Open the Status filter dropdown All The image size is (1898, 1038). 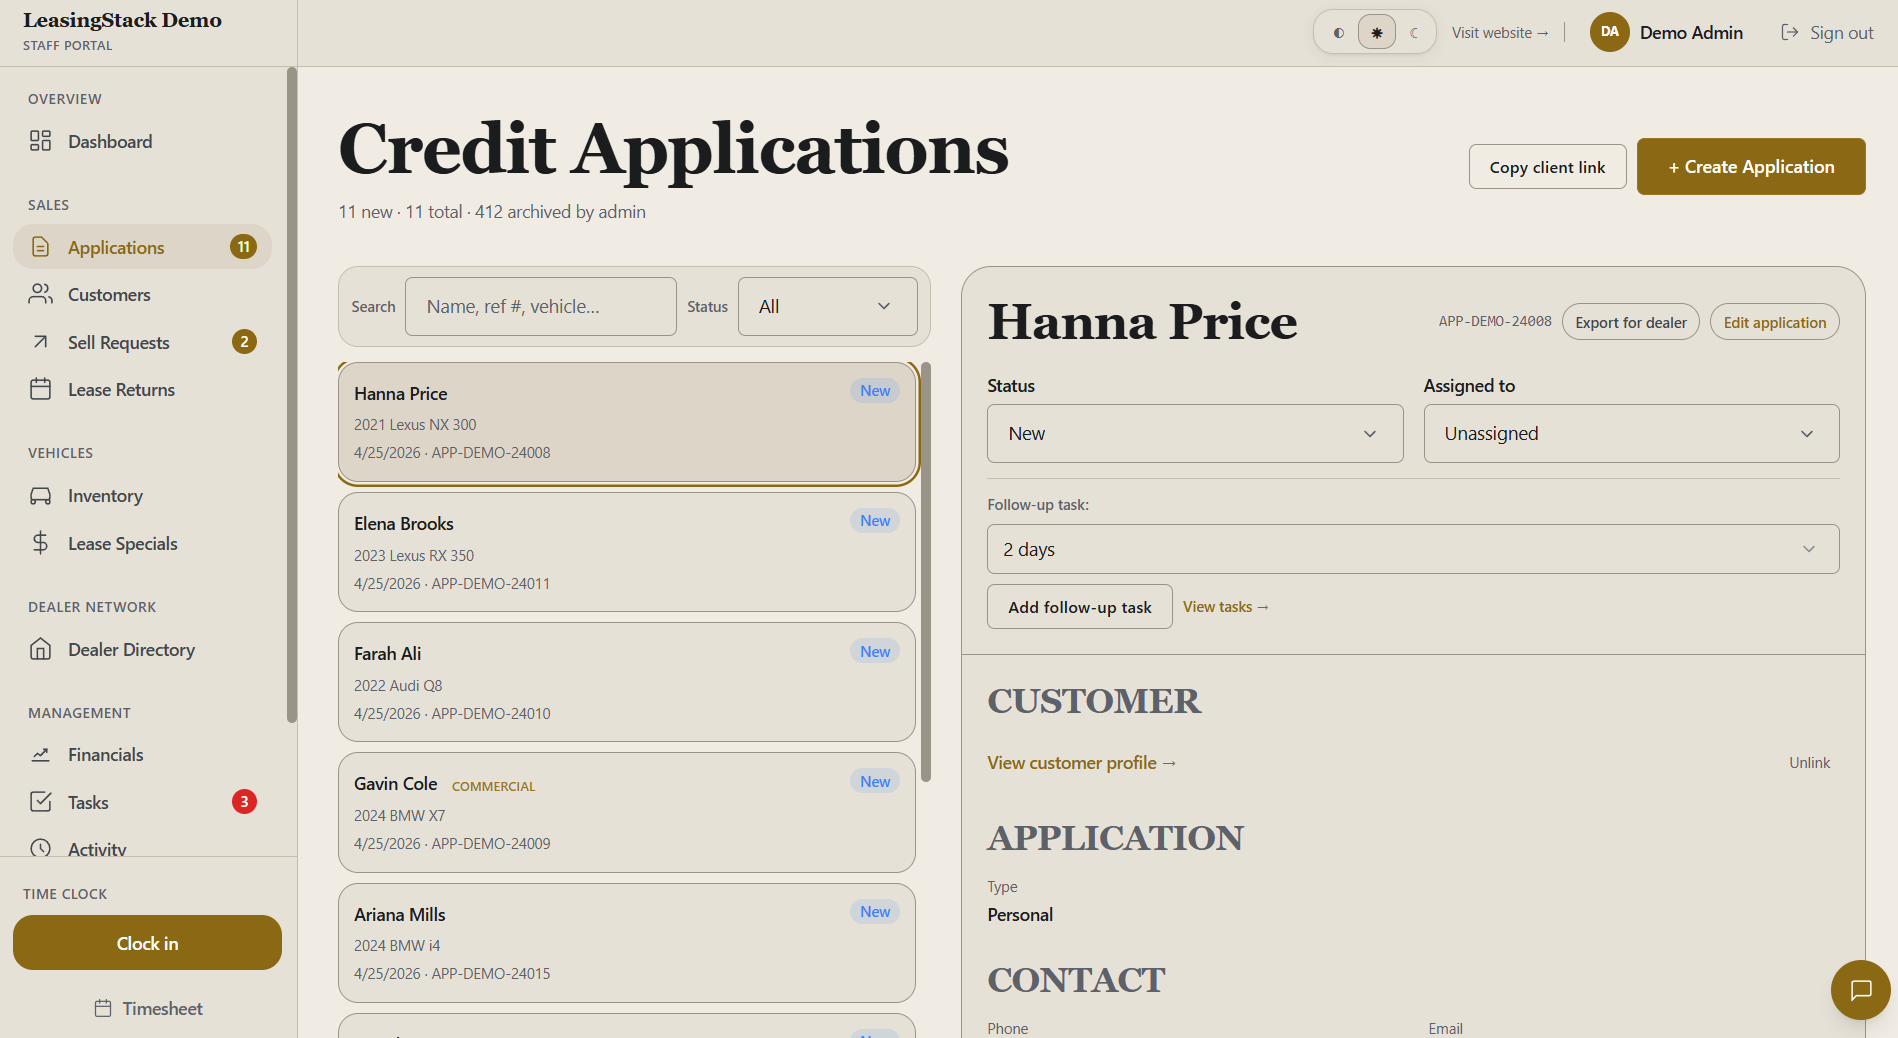click(x=827, y=306)
